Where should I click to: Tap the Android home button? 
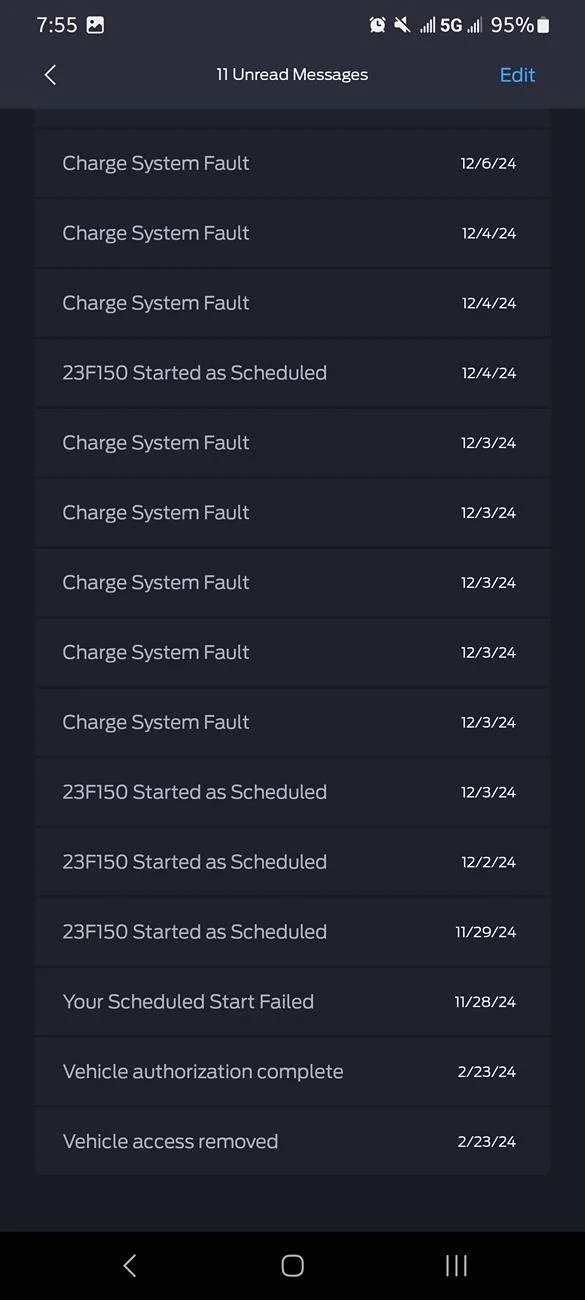(x=292, y=1264)
